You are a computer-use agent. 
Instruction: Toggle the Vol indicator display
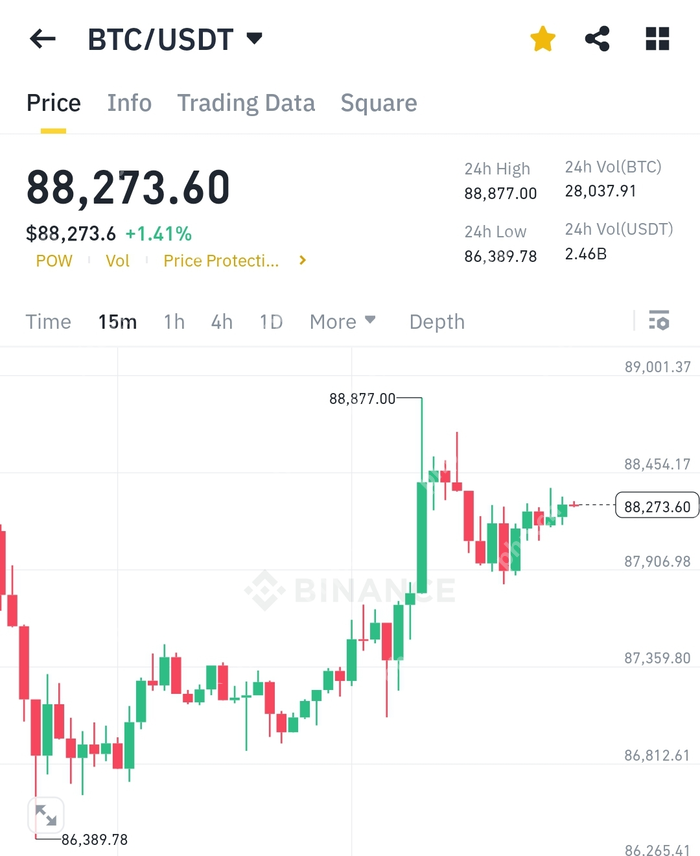pyautogui.click(x=118, y=260)
